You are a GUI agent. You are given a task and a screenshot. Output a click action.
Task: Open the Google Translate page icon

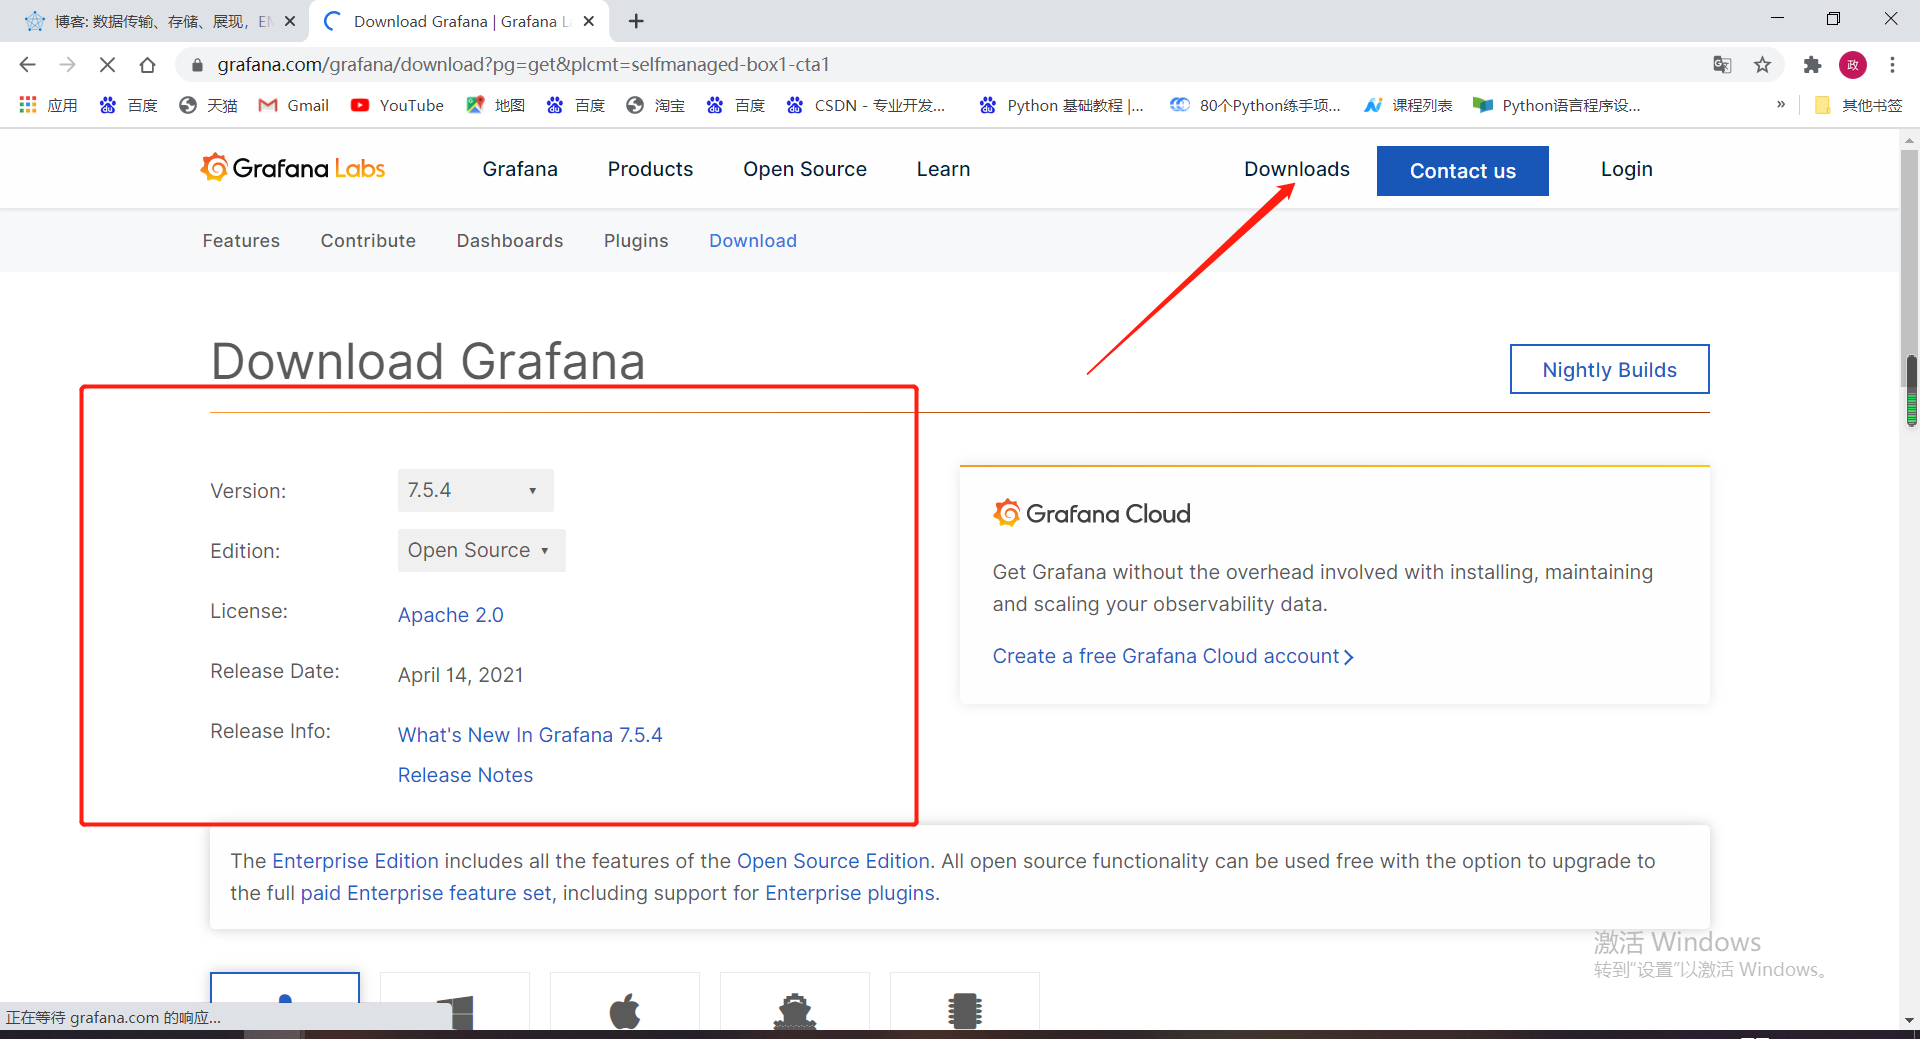click(1722, 65)
